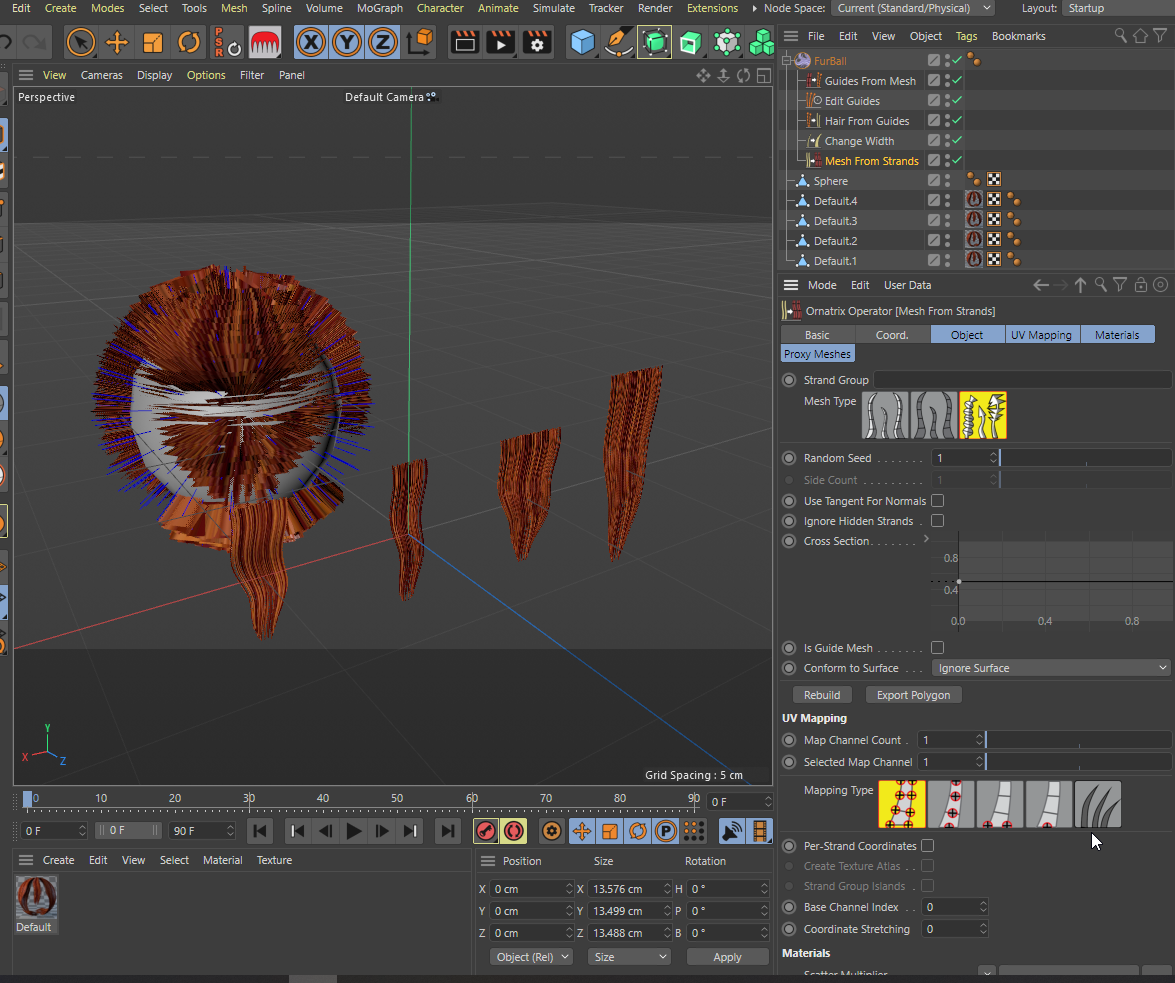Switch to the UV Mapping tab
The image size is (1175, 983).
(1041, 335)
